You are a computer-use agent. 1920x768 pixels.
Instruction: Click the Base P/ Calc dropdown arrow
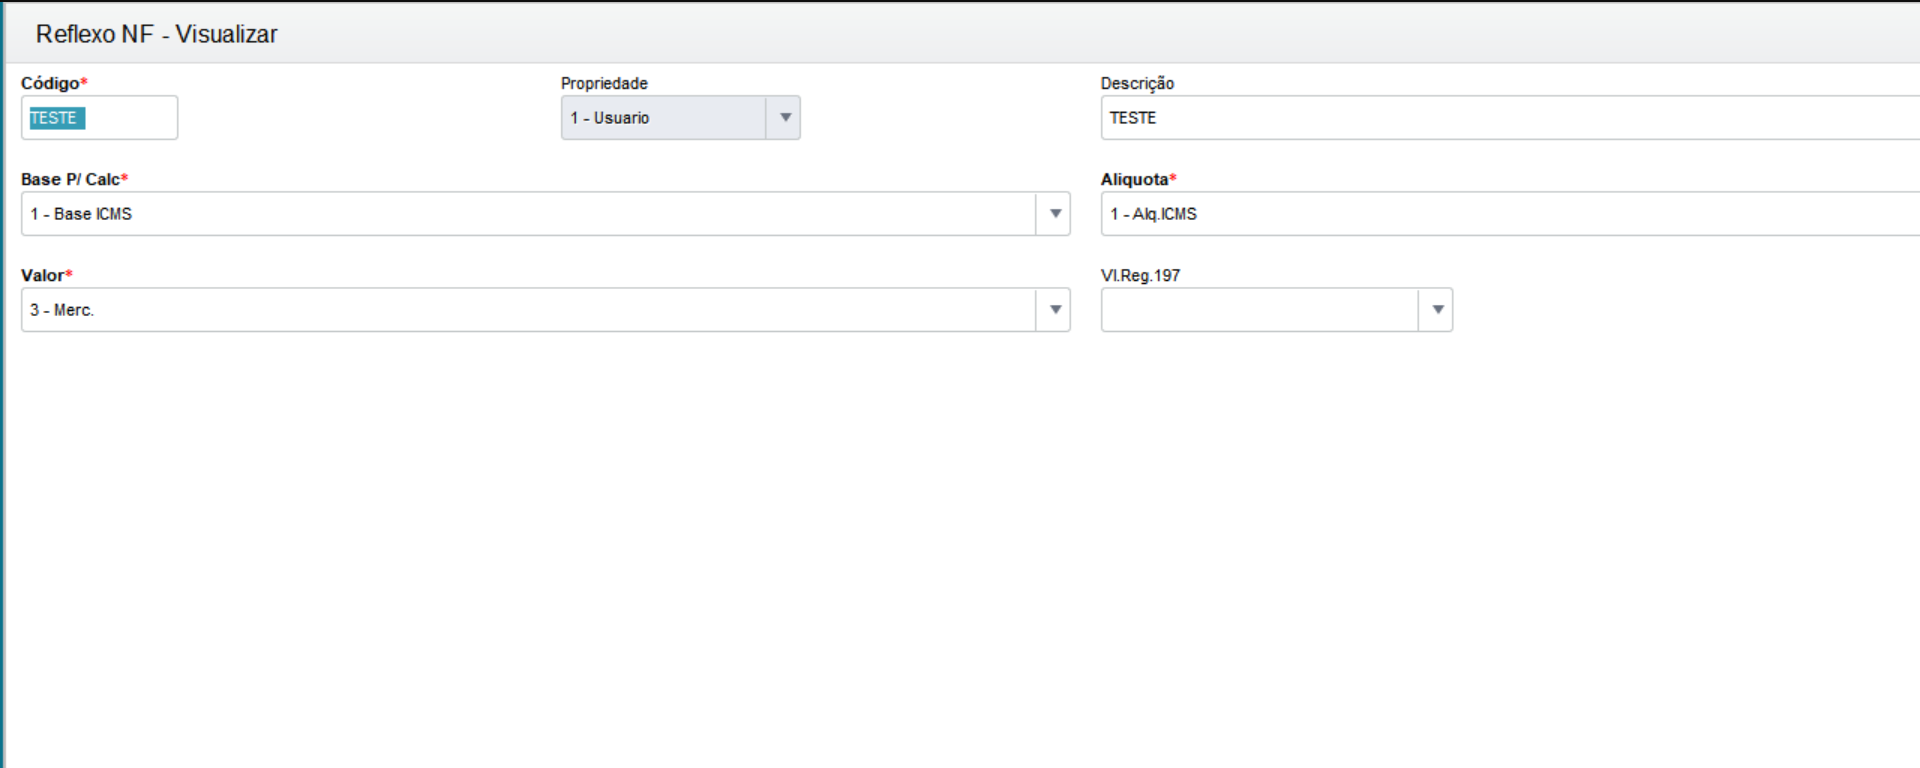(x=1054, y=214)
